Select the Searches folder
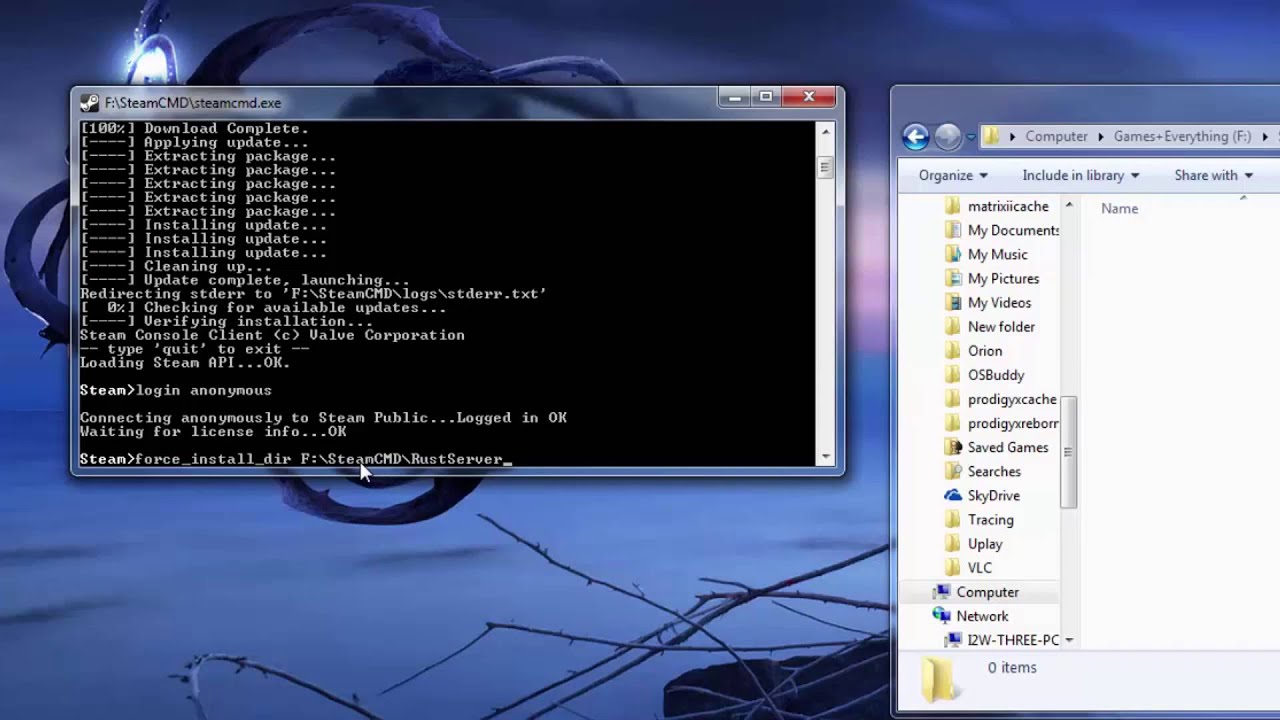 994,471
